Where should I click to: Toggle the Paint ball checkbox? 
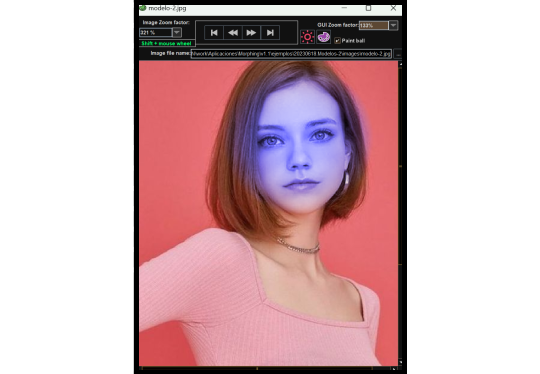337,41
